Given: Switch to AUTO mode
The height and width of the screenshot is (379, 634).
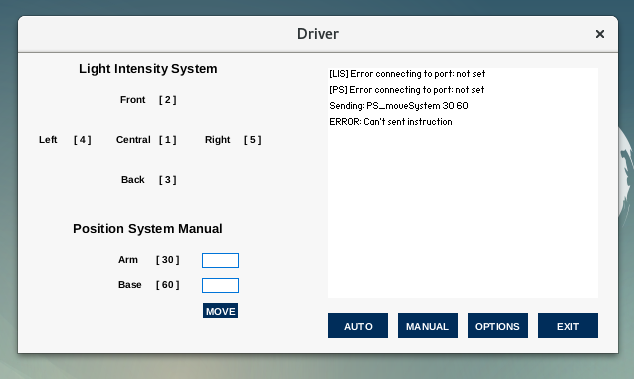Looking at the screenshot, I should coord(358,326).
